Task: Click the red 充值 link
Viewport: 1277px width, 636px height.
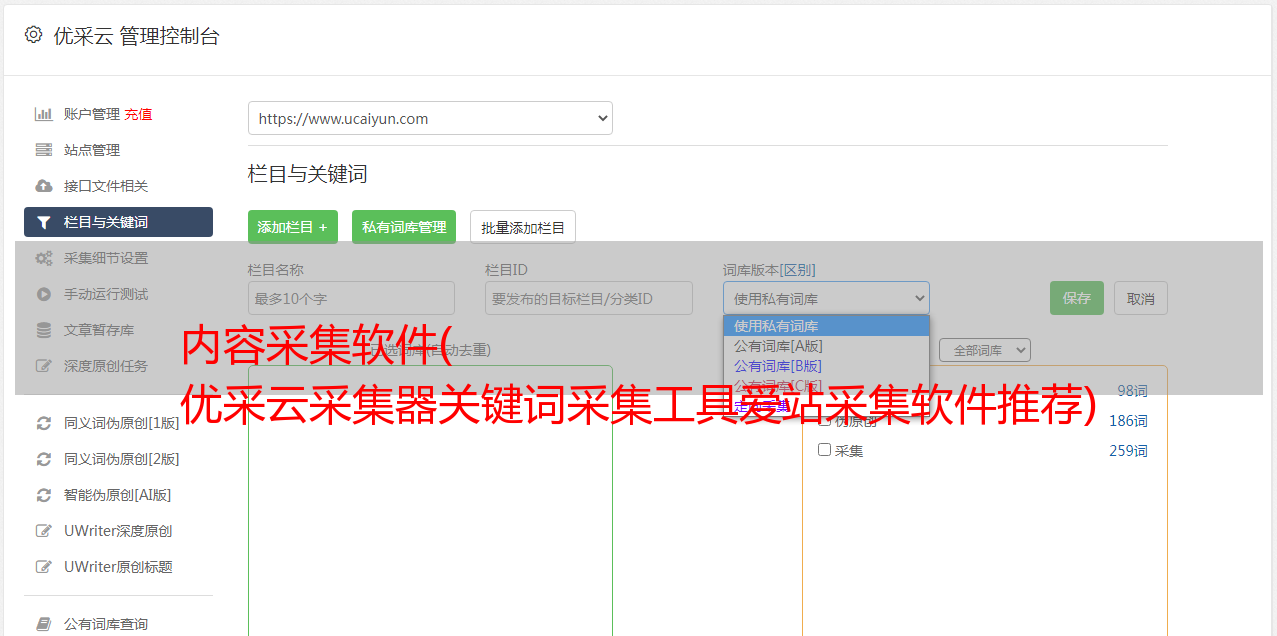Action: pos(139,114)
